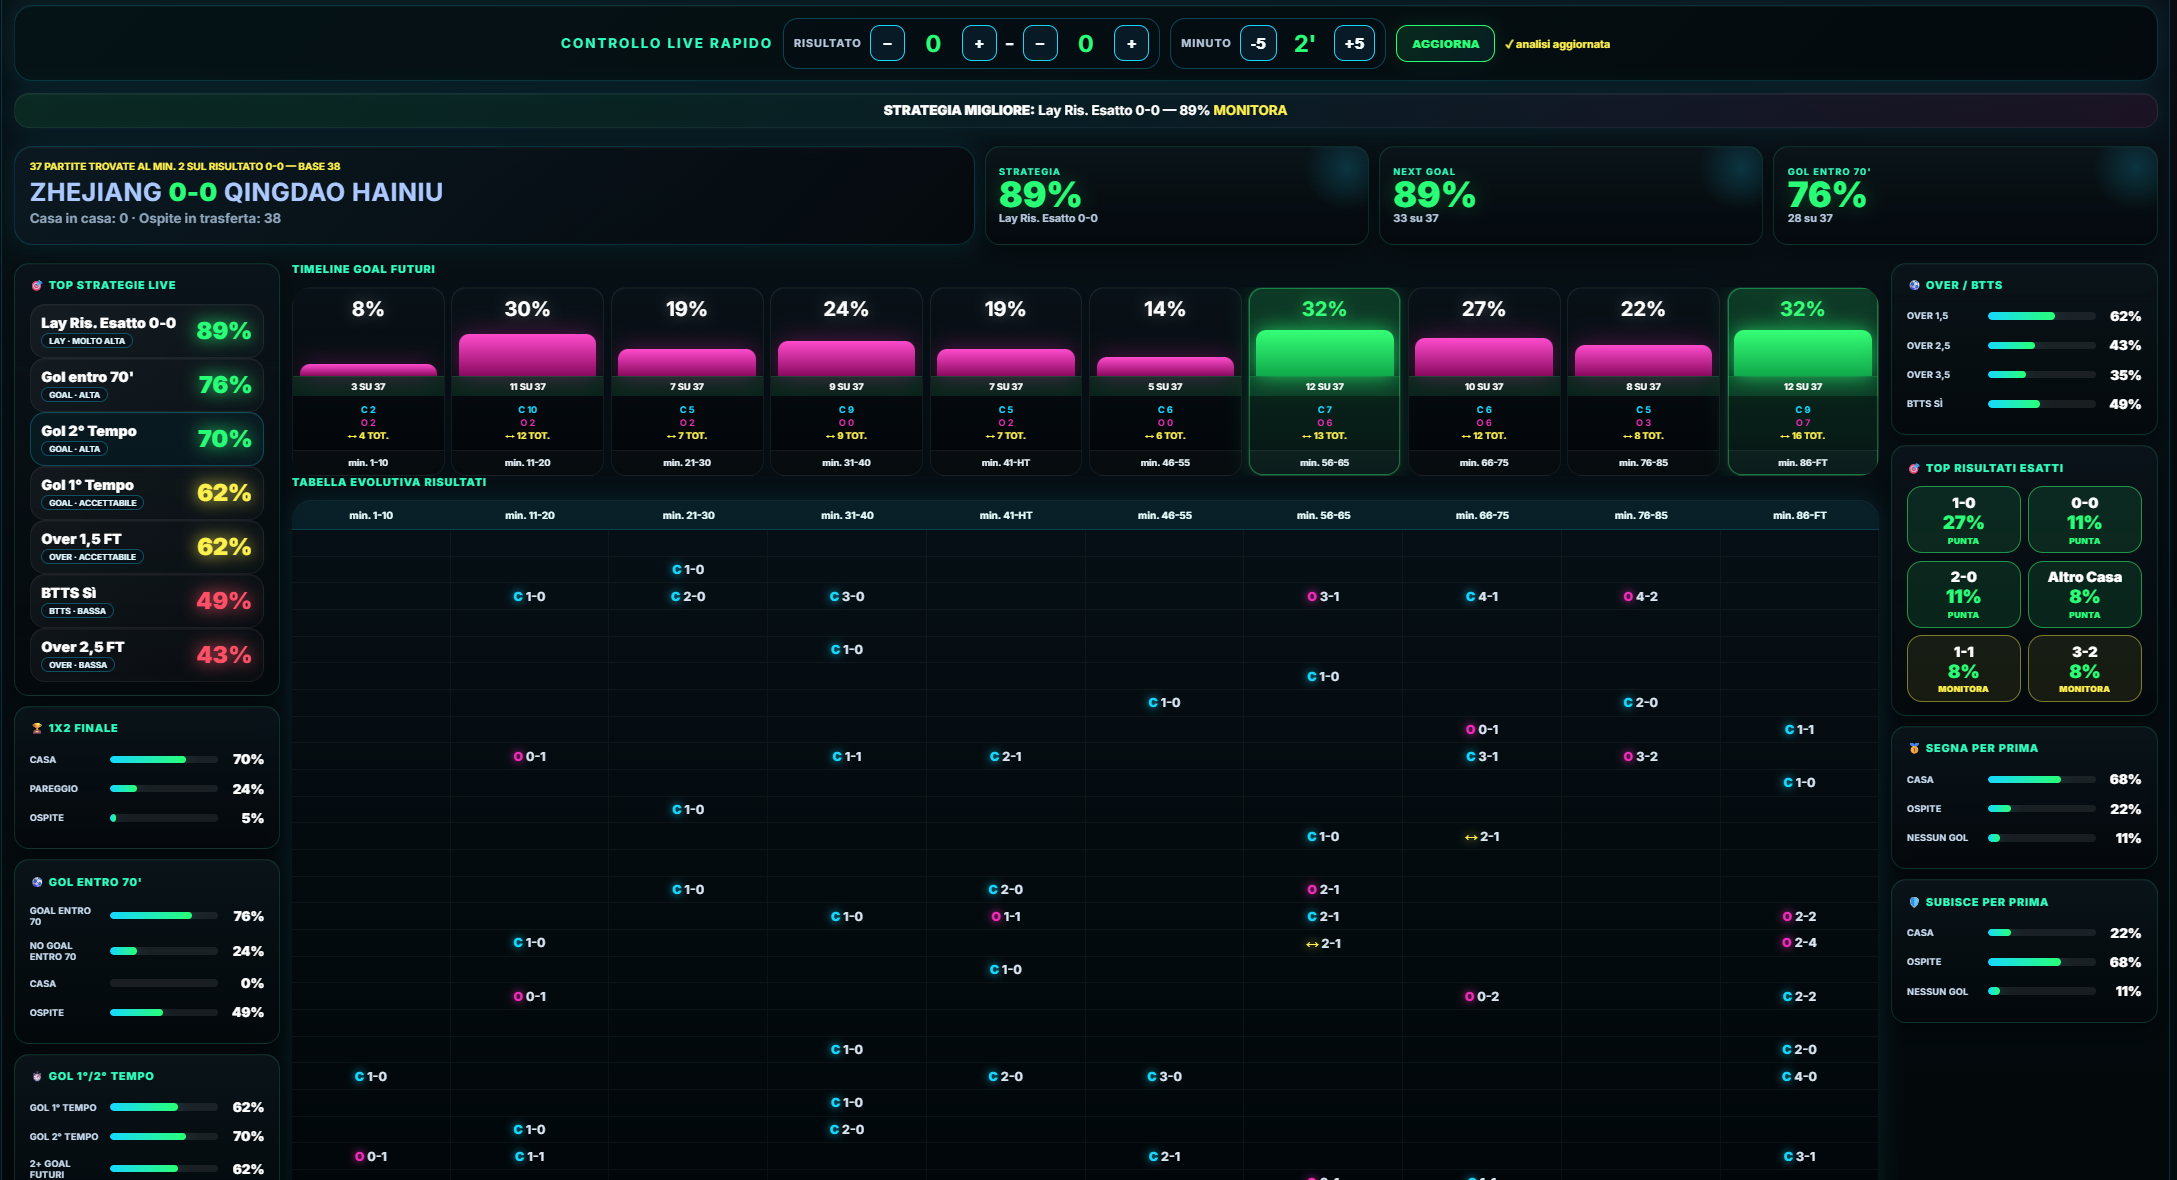
Task: Increase the home team score with plus
Action: 979,44
